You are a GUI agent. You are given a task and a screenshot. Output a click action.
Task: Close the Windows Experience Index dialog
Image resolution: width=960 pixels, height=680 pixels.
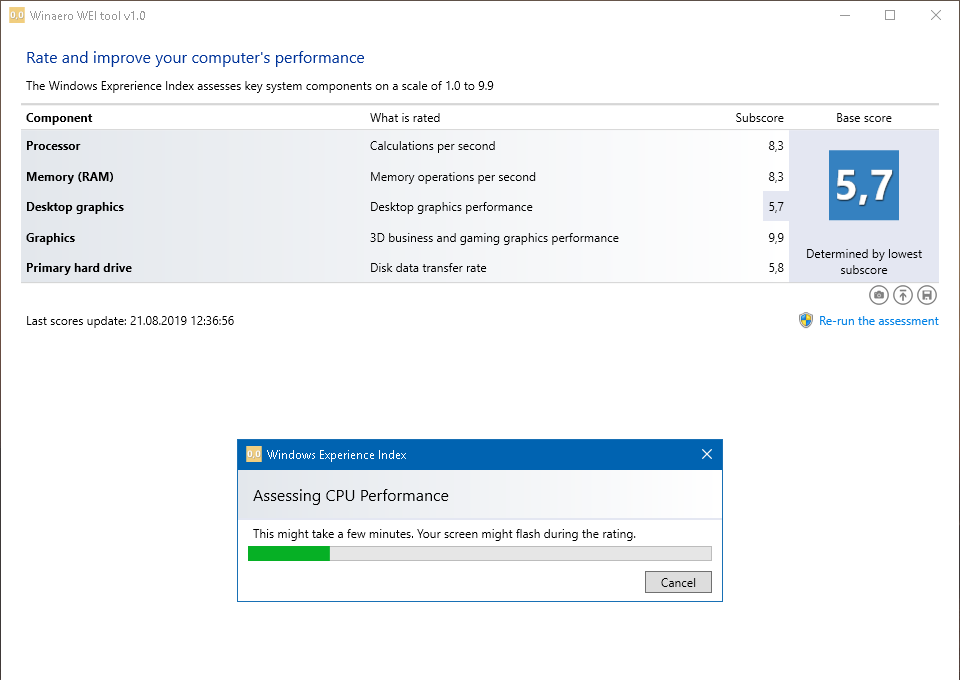point(707,454)
